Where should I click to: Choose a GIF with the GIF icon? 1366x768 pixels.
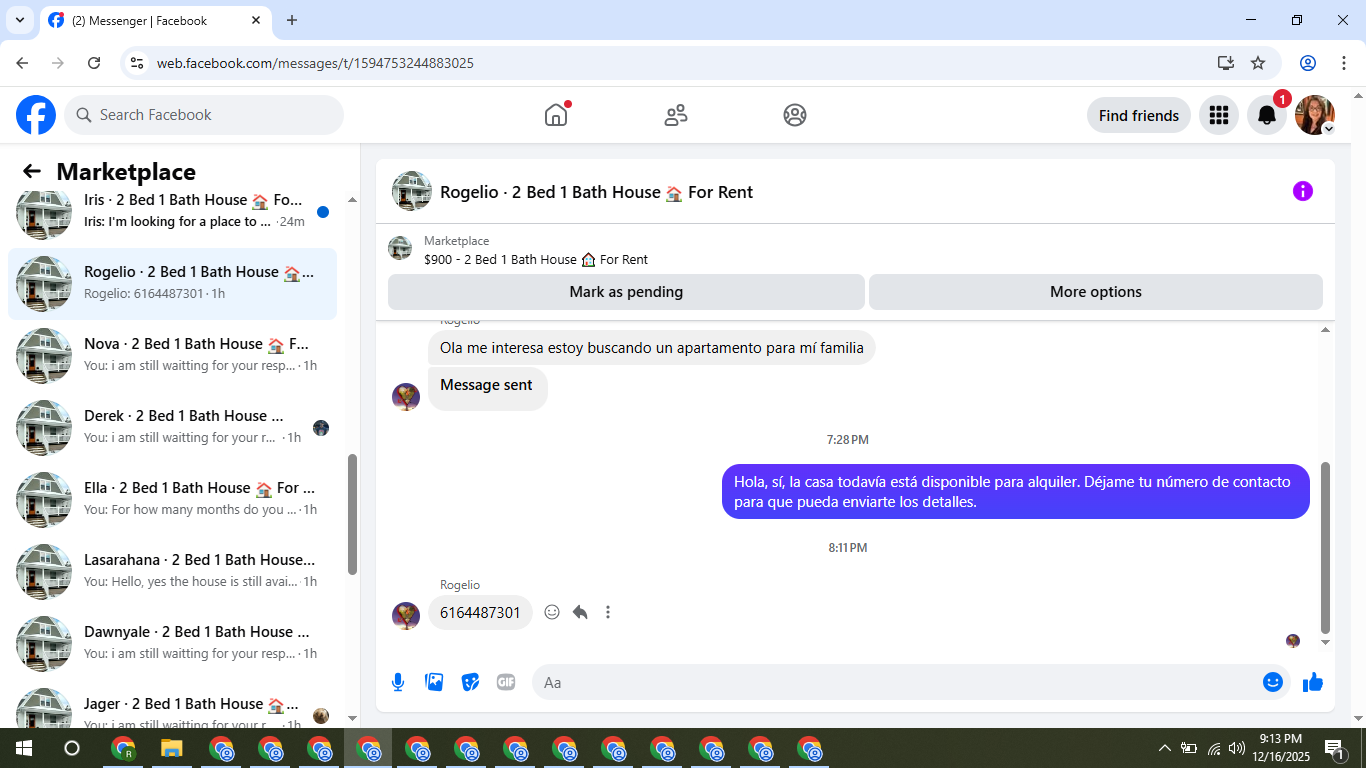tap(506, 682)
